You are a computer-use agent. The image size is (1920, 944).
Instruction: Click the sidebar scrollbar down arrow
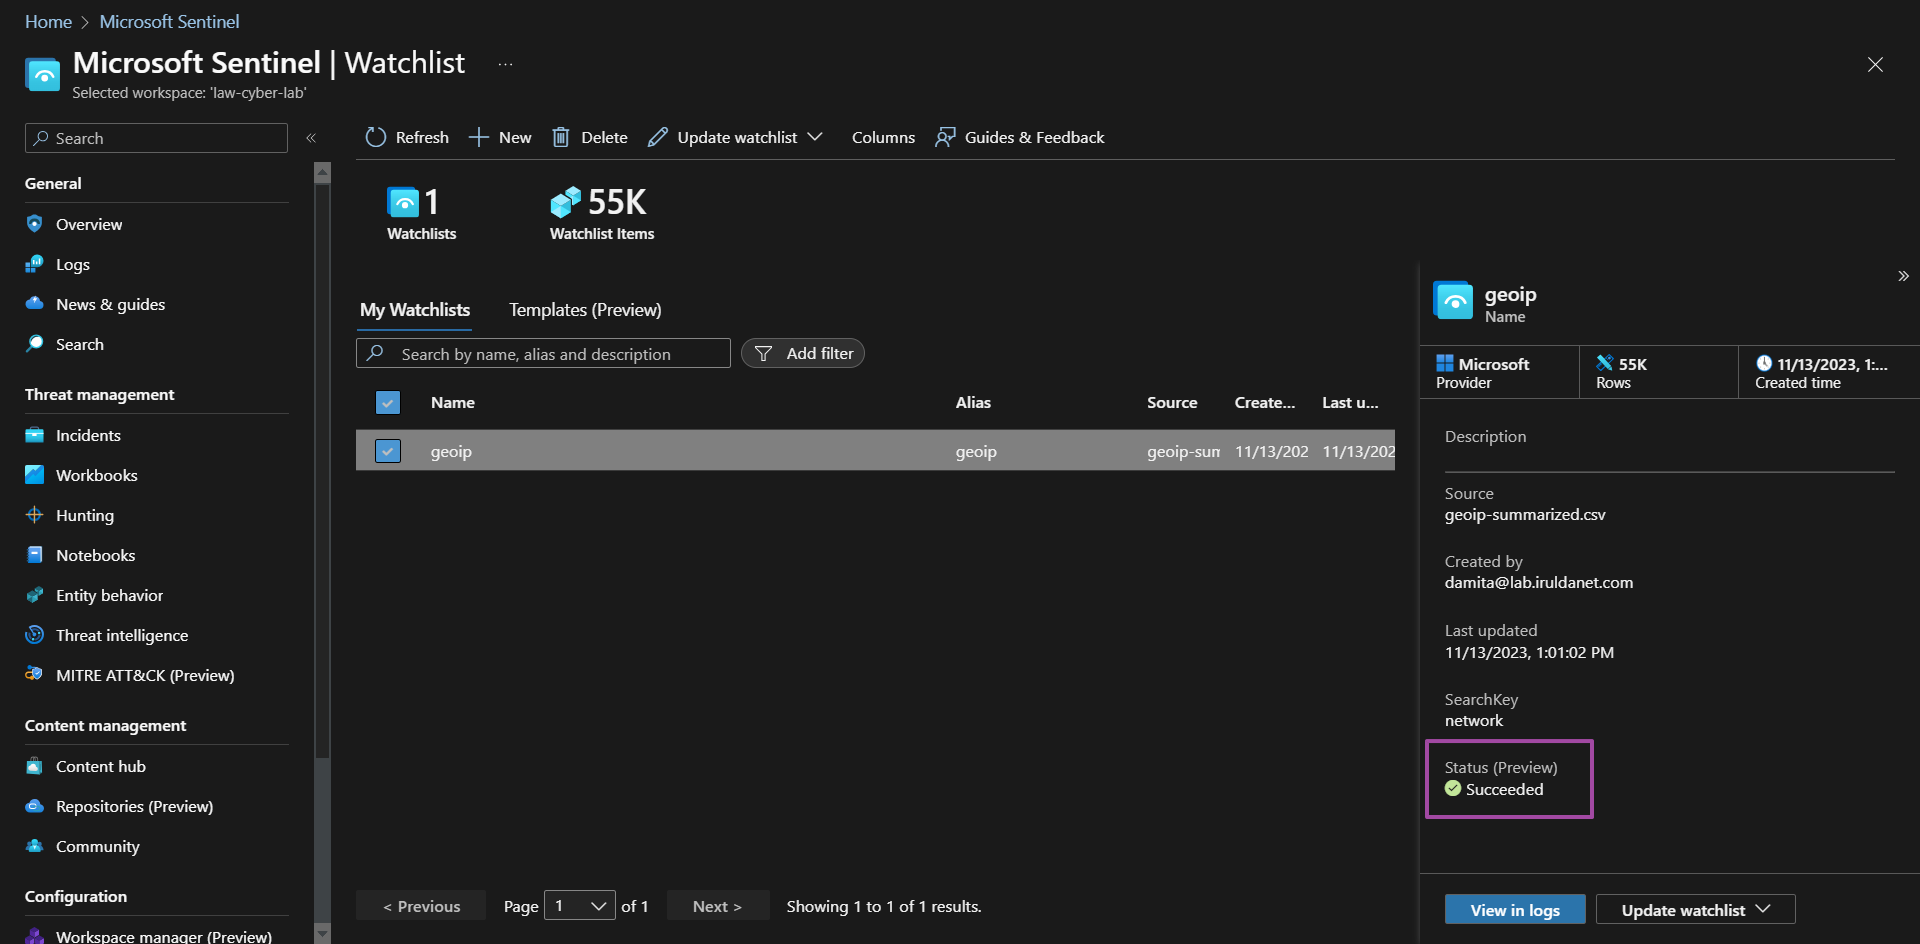322,933
